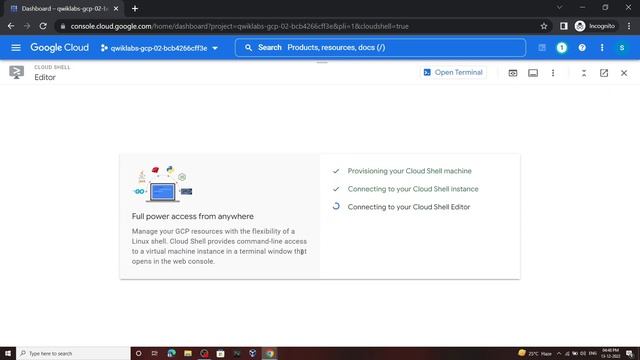Reload the current page
Viewport: 640px width, 360px height.
click(43, 26)
